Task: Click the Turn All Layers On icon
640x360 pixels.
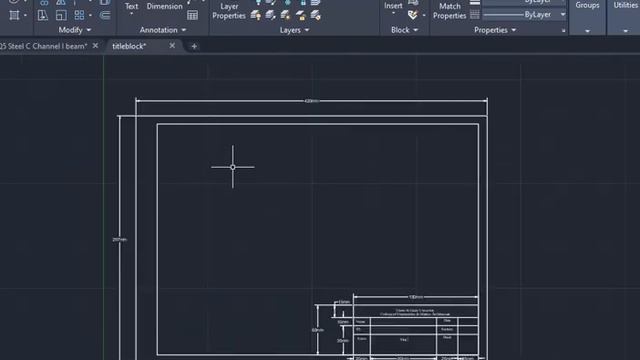Action: 256,16
